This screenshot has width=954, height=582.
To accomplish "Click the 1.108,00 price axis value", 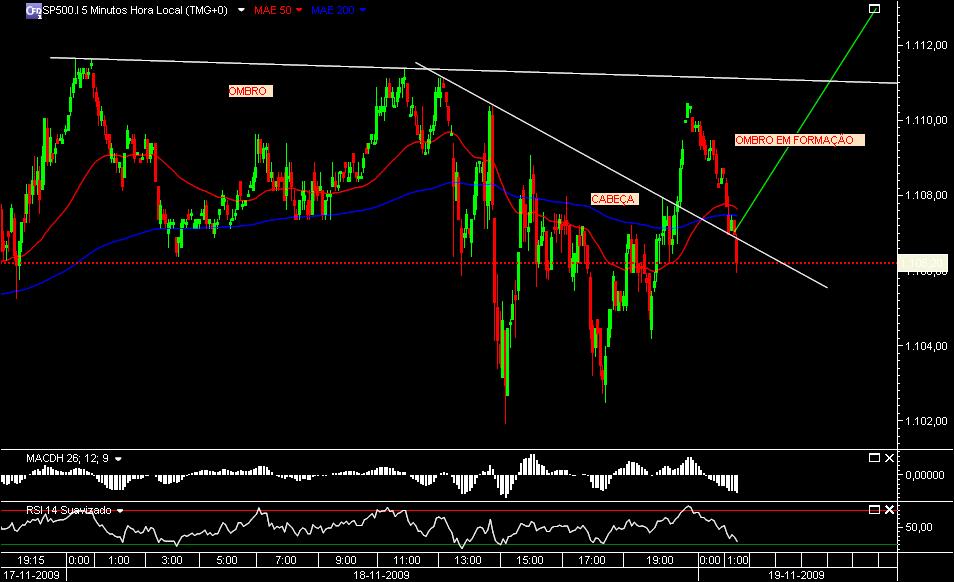I will (926, 195).
